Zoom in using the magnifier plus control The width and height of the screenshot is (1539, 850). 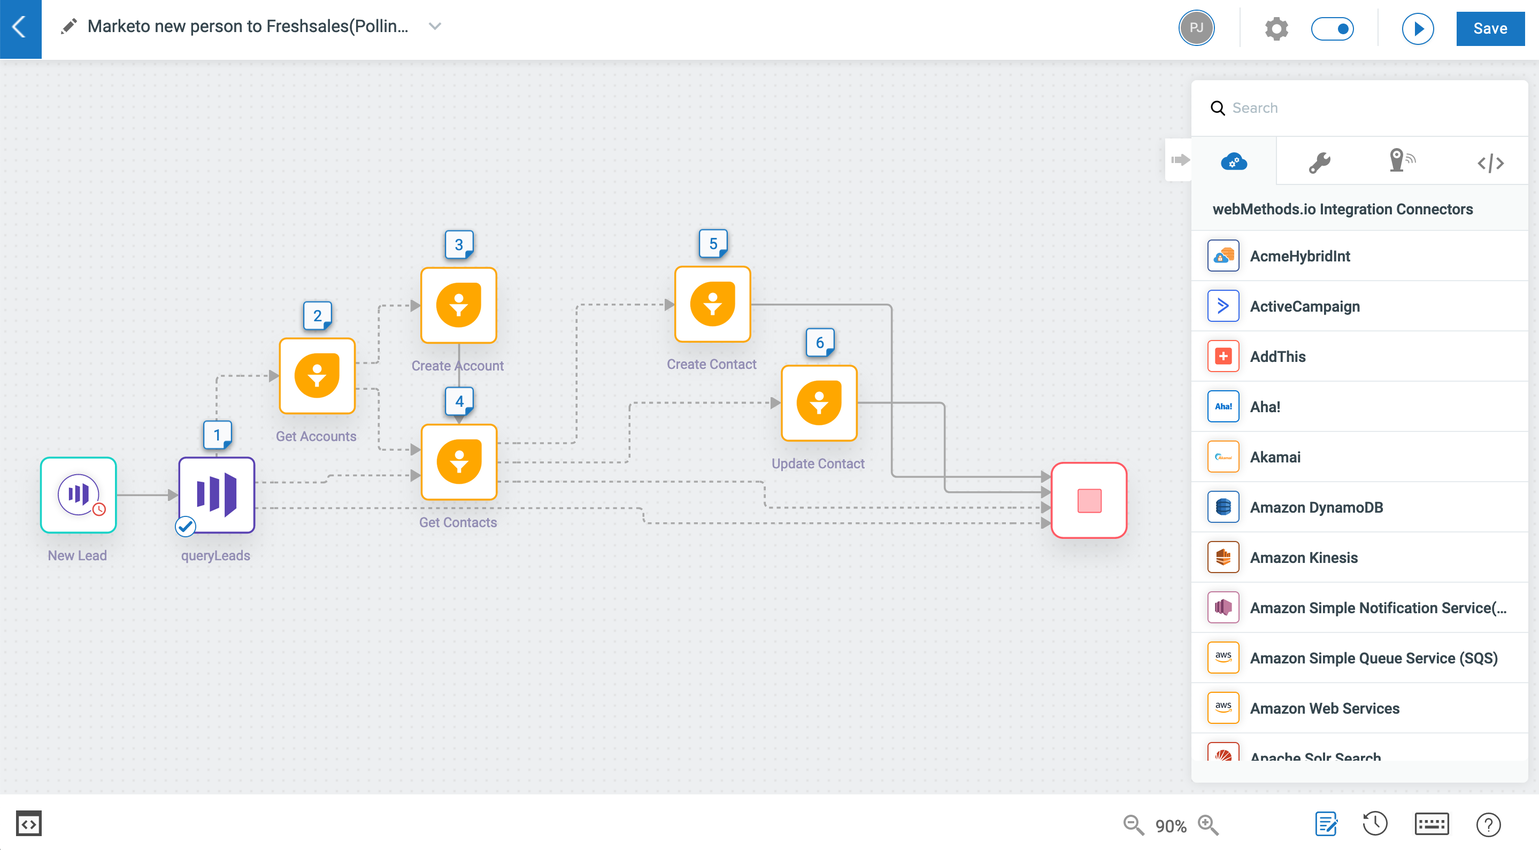tap(1208, 825)
